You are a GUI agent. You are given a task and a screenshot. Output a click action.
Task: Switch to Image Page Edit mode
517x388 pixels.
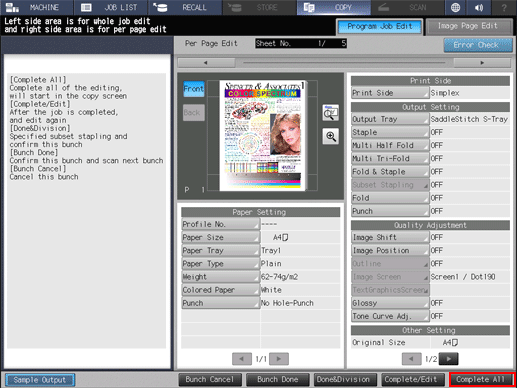click(468, 26)
